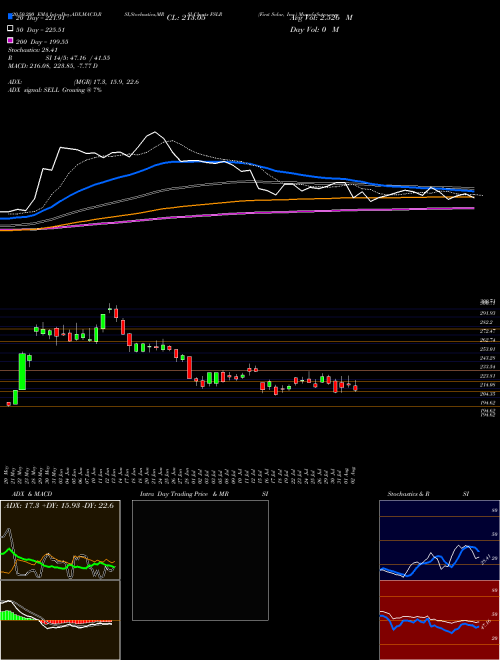Click the white 50 Day legend swatch

click(x=11, y=29)
